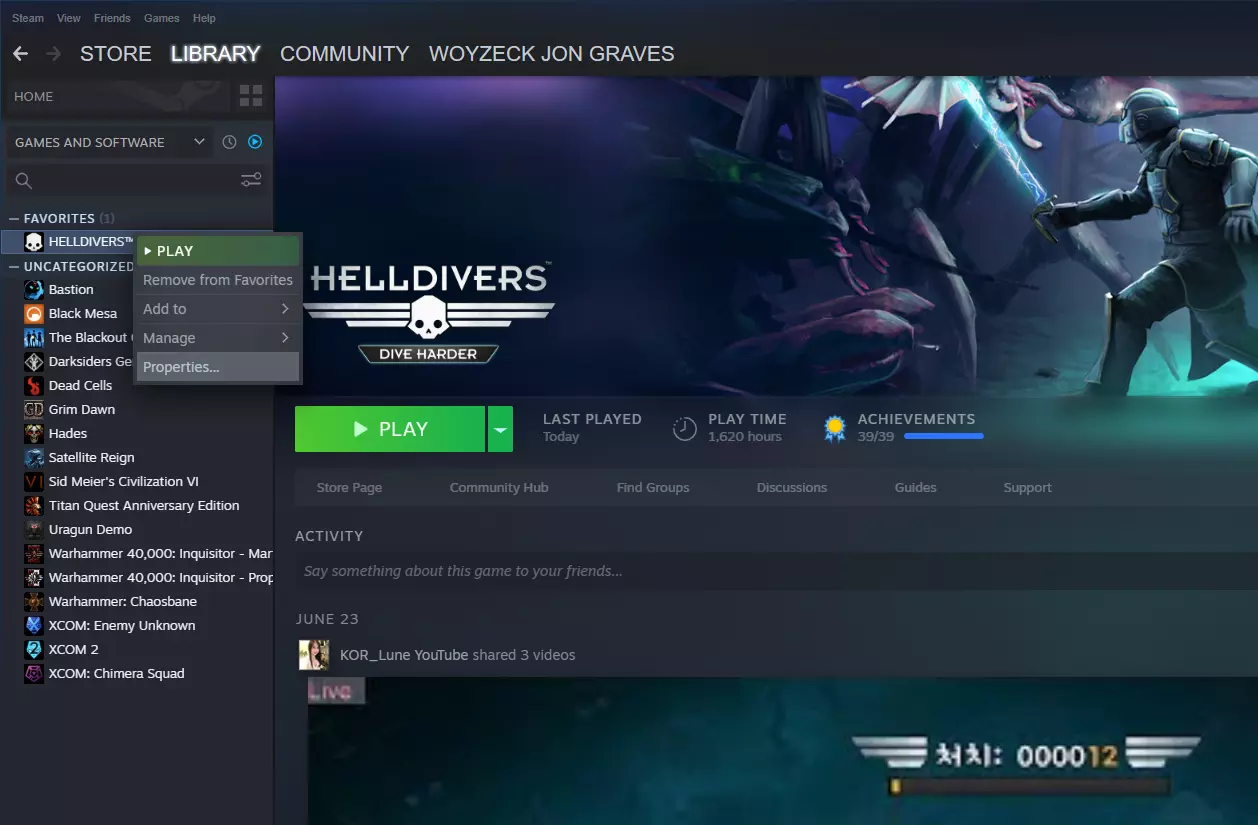
Task: Open advanced filter settings icon
Action: (251, 180)
